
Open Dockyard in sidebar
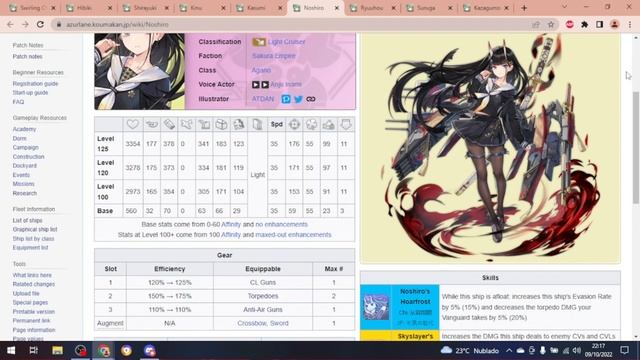click(24, 166)
